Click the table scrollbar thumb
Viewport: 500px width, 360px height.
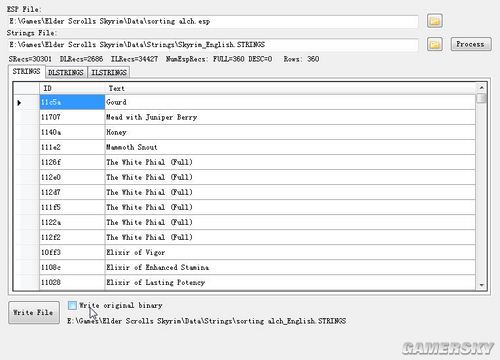pos(481,98)
